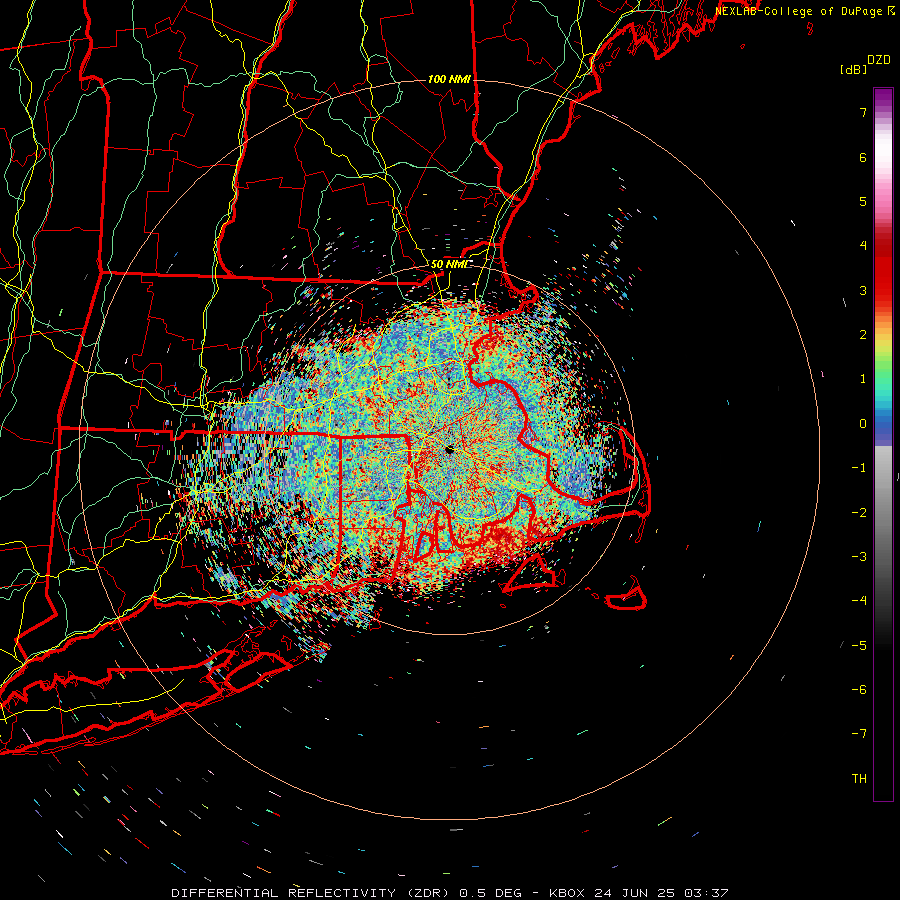
Task: Click the [dB] units label
Action: tap(853, 69)
